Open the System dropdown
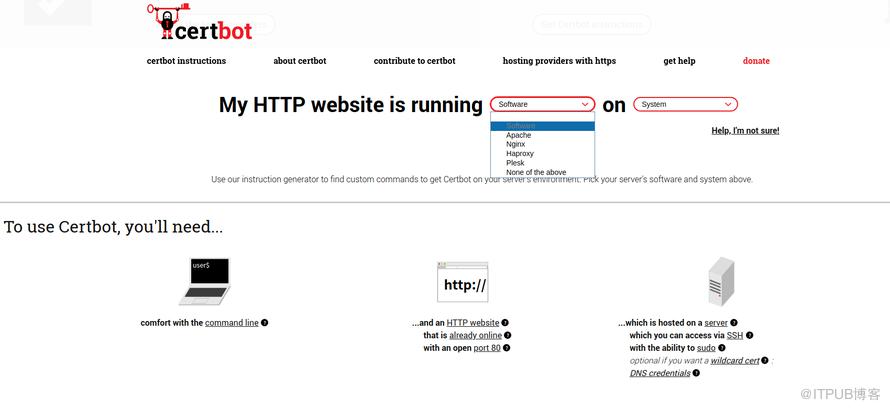Viewport: 890px width, 409px height. coord(686,104)
